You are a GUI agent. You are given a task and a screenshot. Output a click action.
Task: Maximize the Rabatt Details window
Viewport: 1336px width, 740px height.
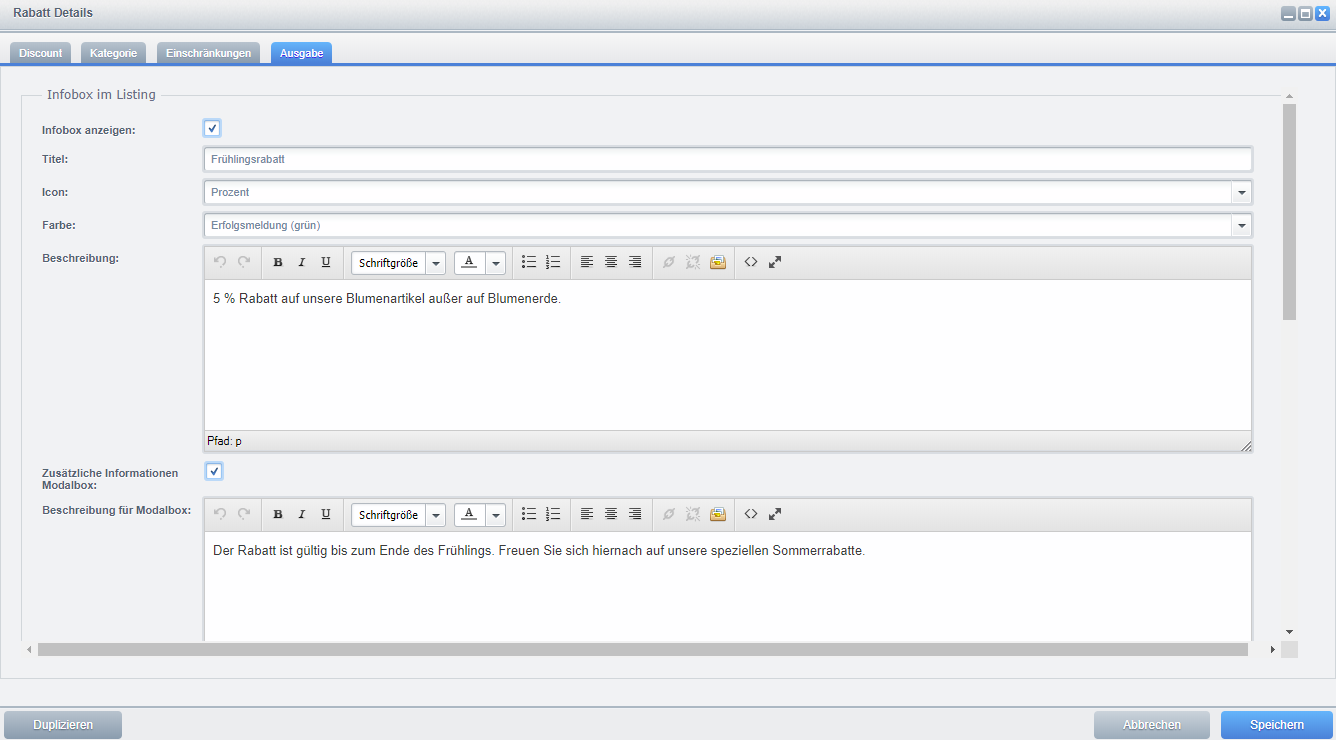tap(1305, 13)
